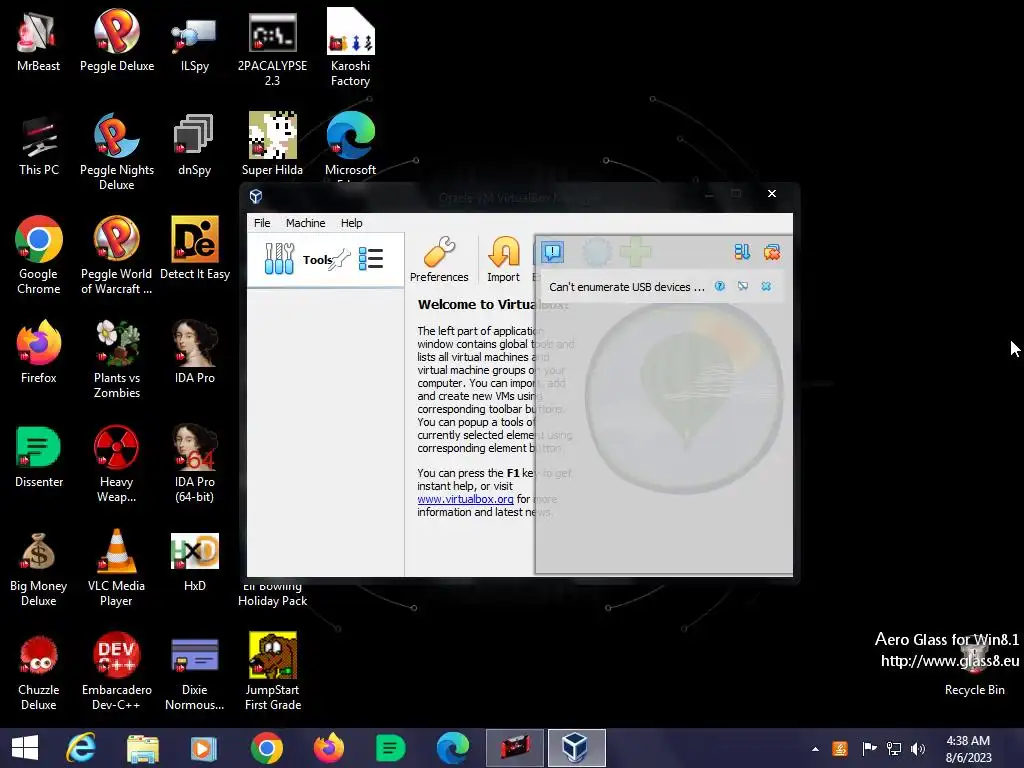Switch to the red app taskbar button
Screen dimensions: 1024x768
(515, 748)
